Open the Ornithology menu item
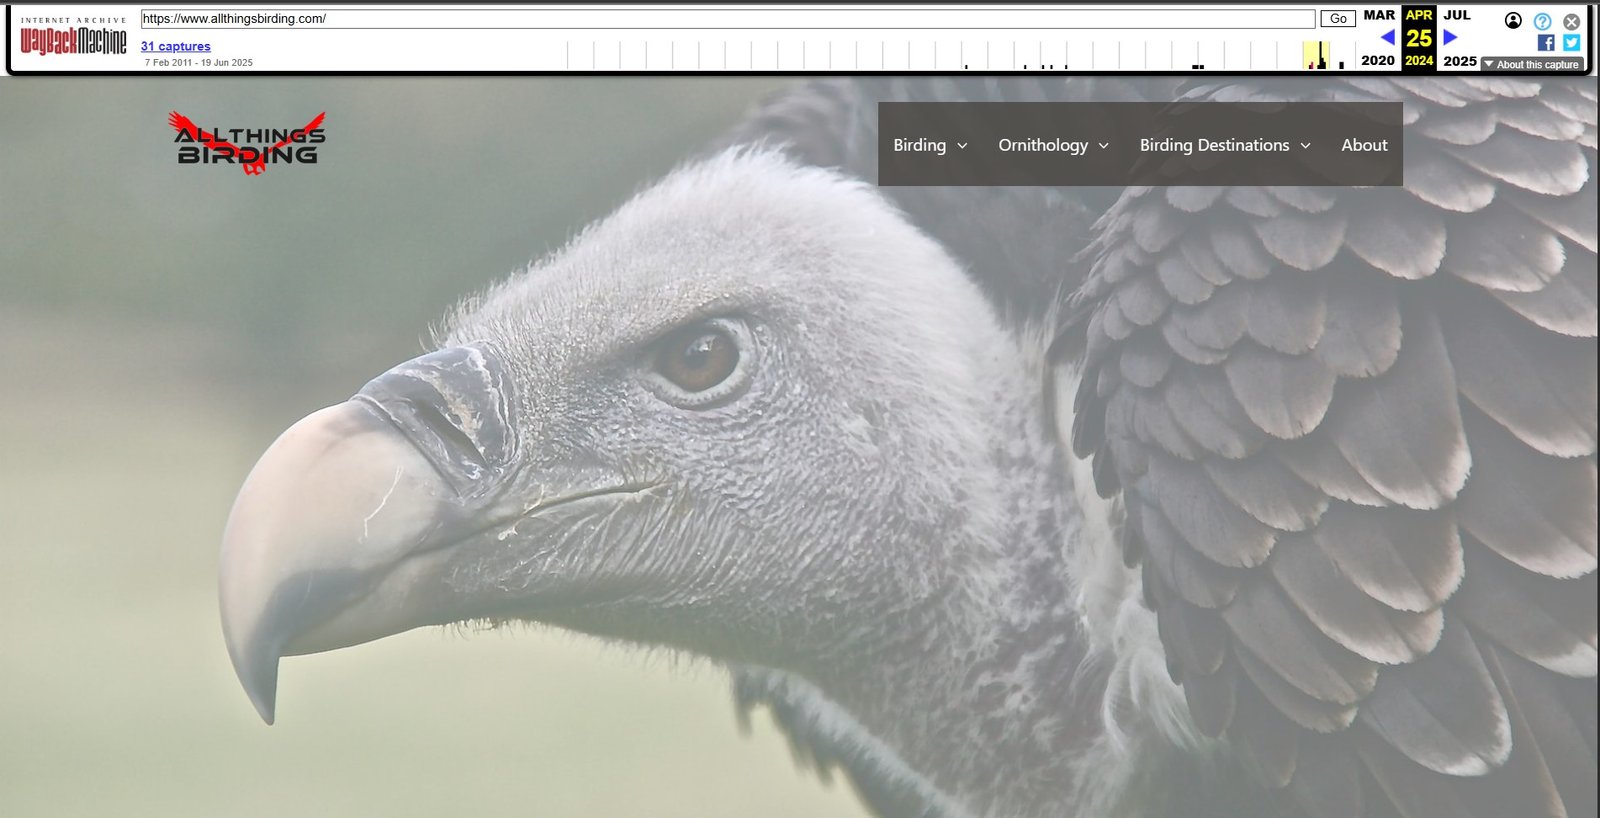1600x818 pixels. [1042, 145]
